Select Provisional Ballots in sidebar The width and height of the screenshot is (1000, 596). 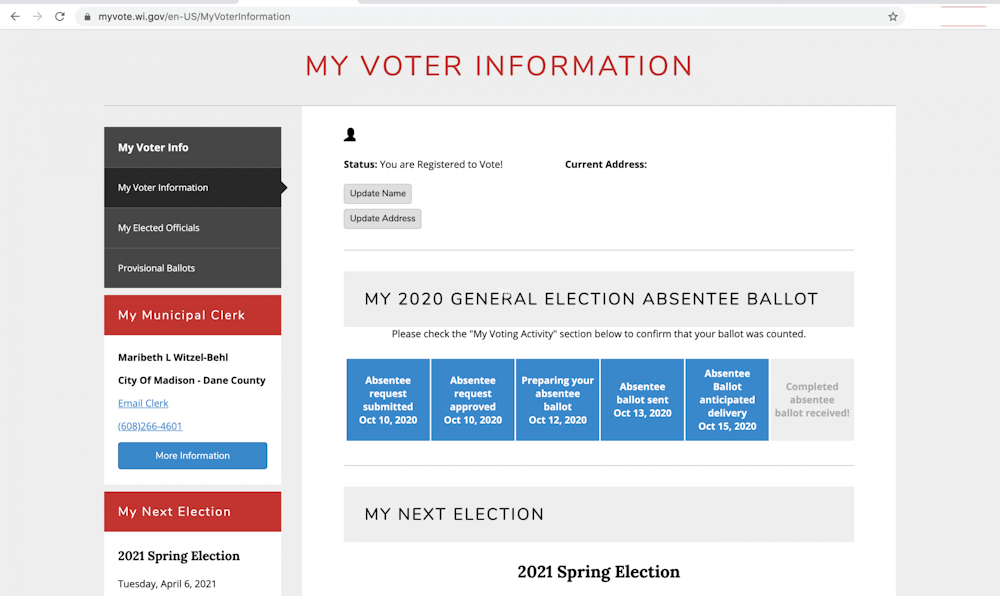(x=157, y=268)
